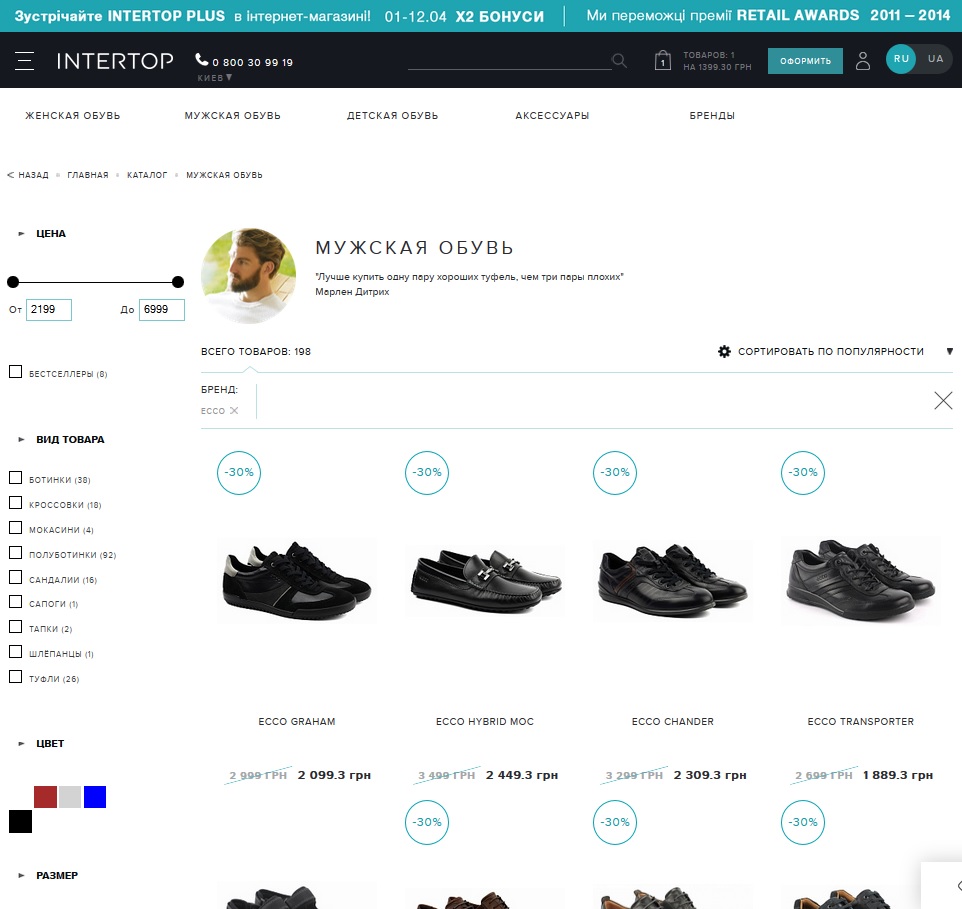Open the hamburger menu icon
This screenshot has height=909, width=962.
[25, 61]
